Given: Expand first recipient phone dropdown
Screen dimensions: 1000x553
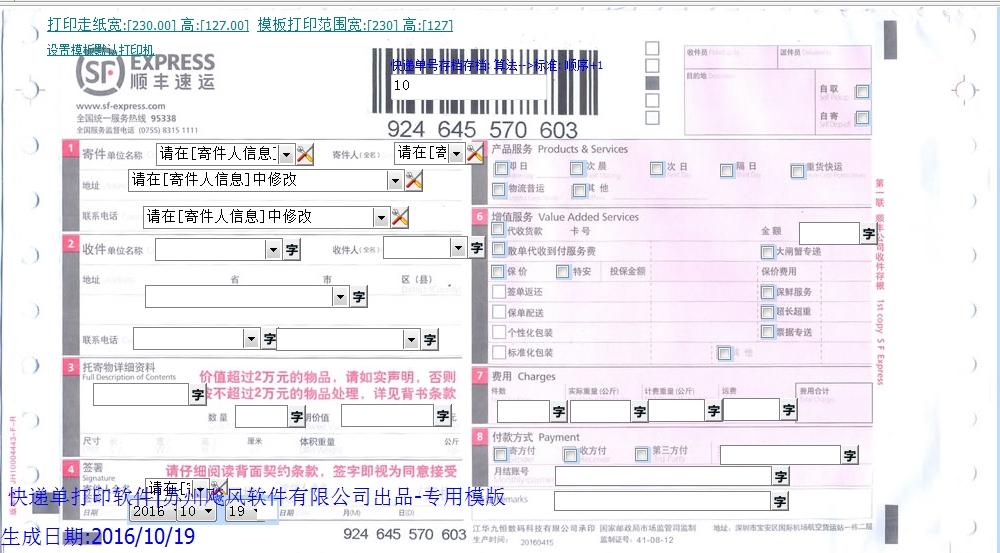Looking at the screenshot, I should (251, 339).
